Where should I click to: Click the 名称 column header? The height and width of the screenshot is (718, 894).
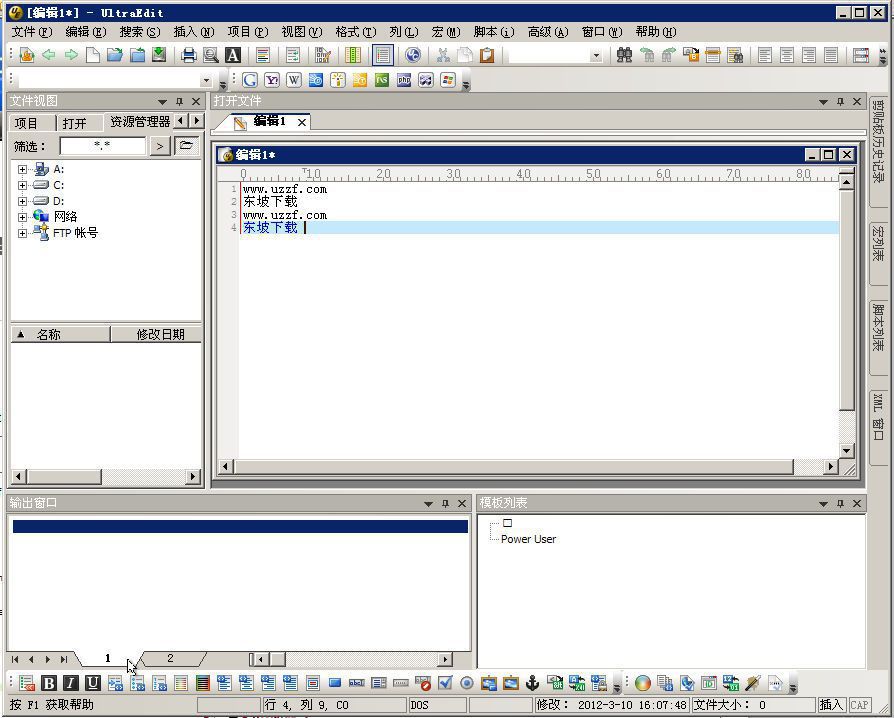click(60, 335)
